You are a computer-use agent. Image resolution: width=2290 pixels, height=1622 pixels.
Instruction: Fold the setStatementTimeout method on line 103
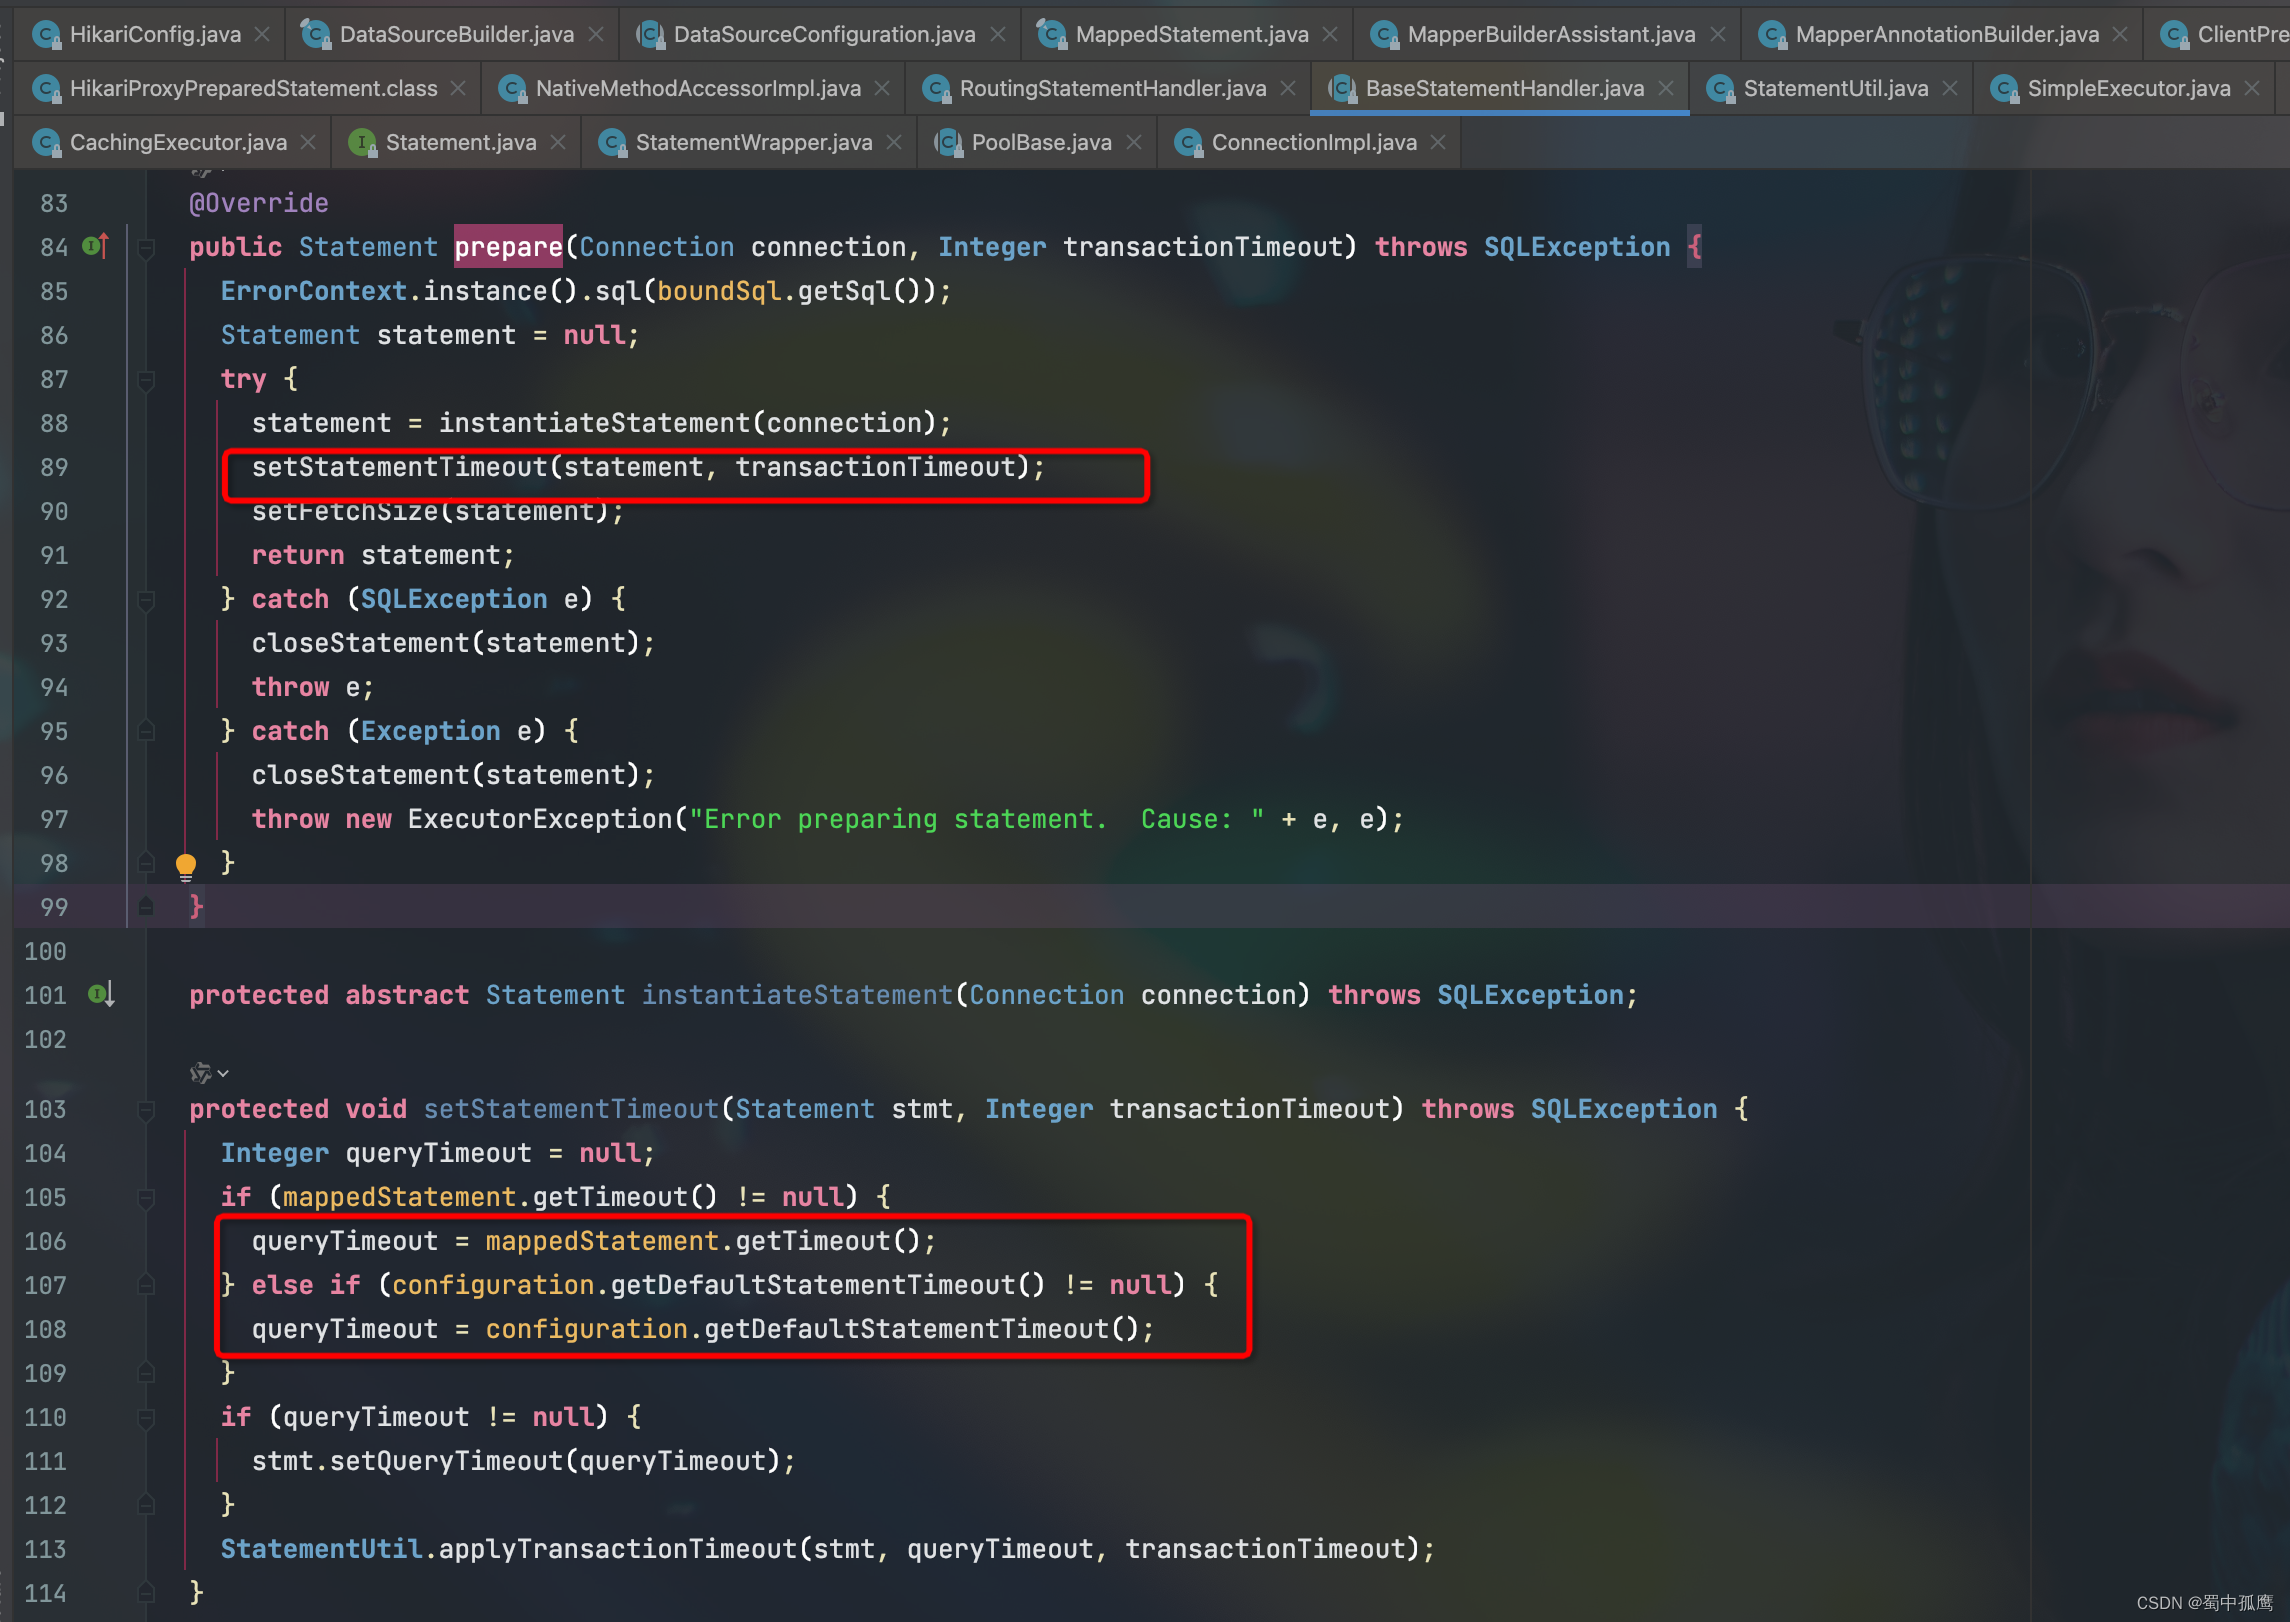point(146,1109)
